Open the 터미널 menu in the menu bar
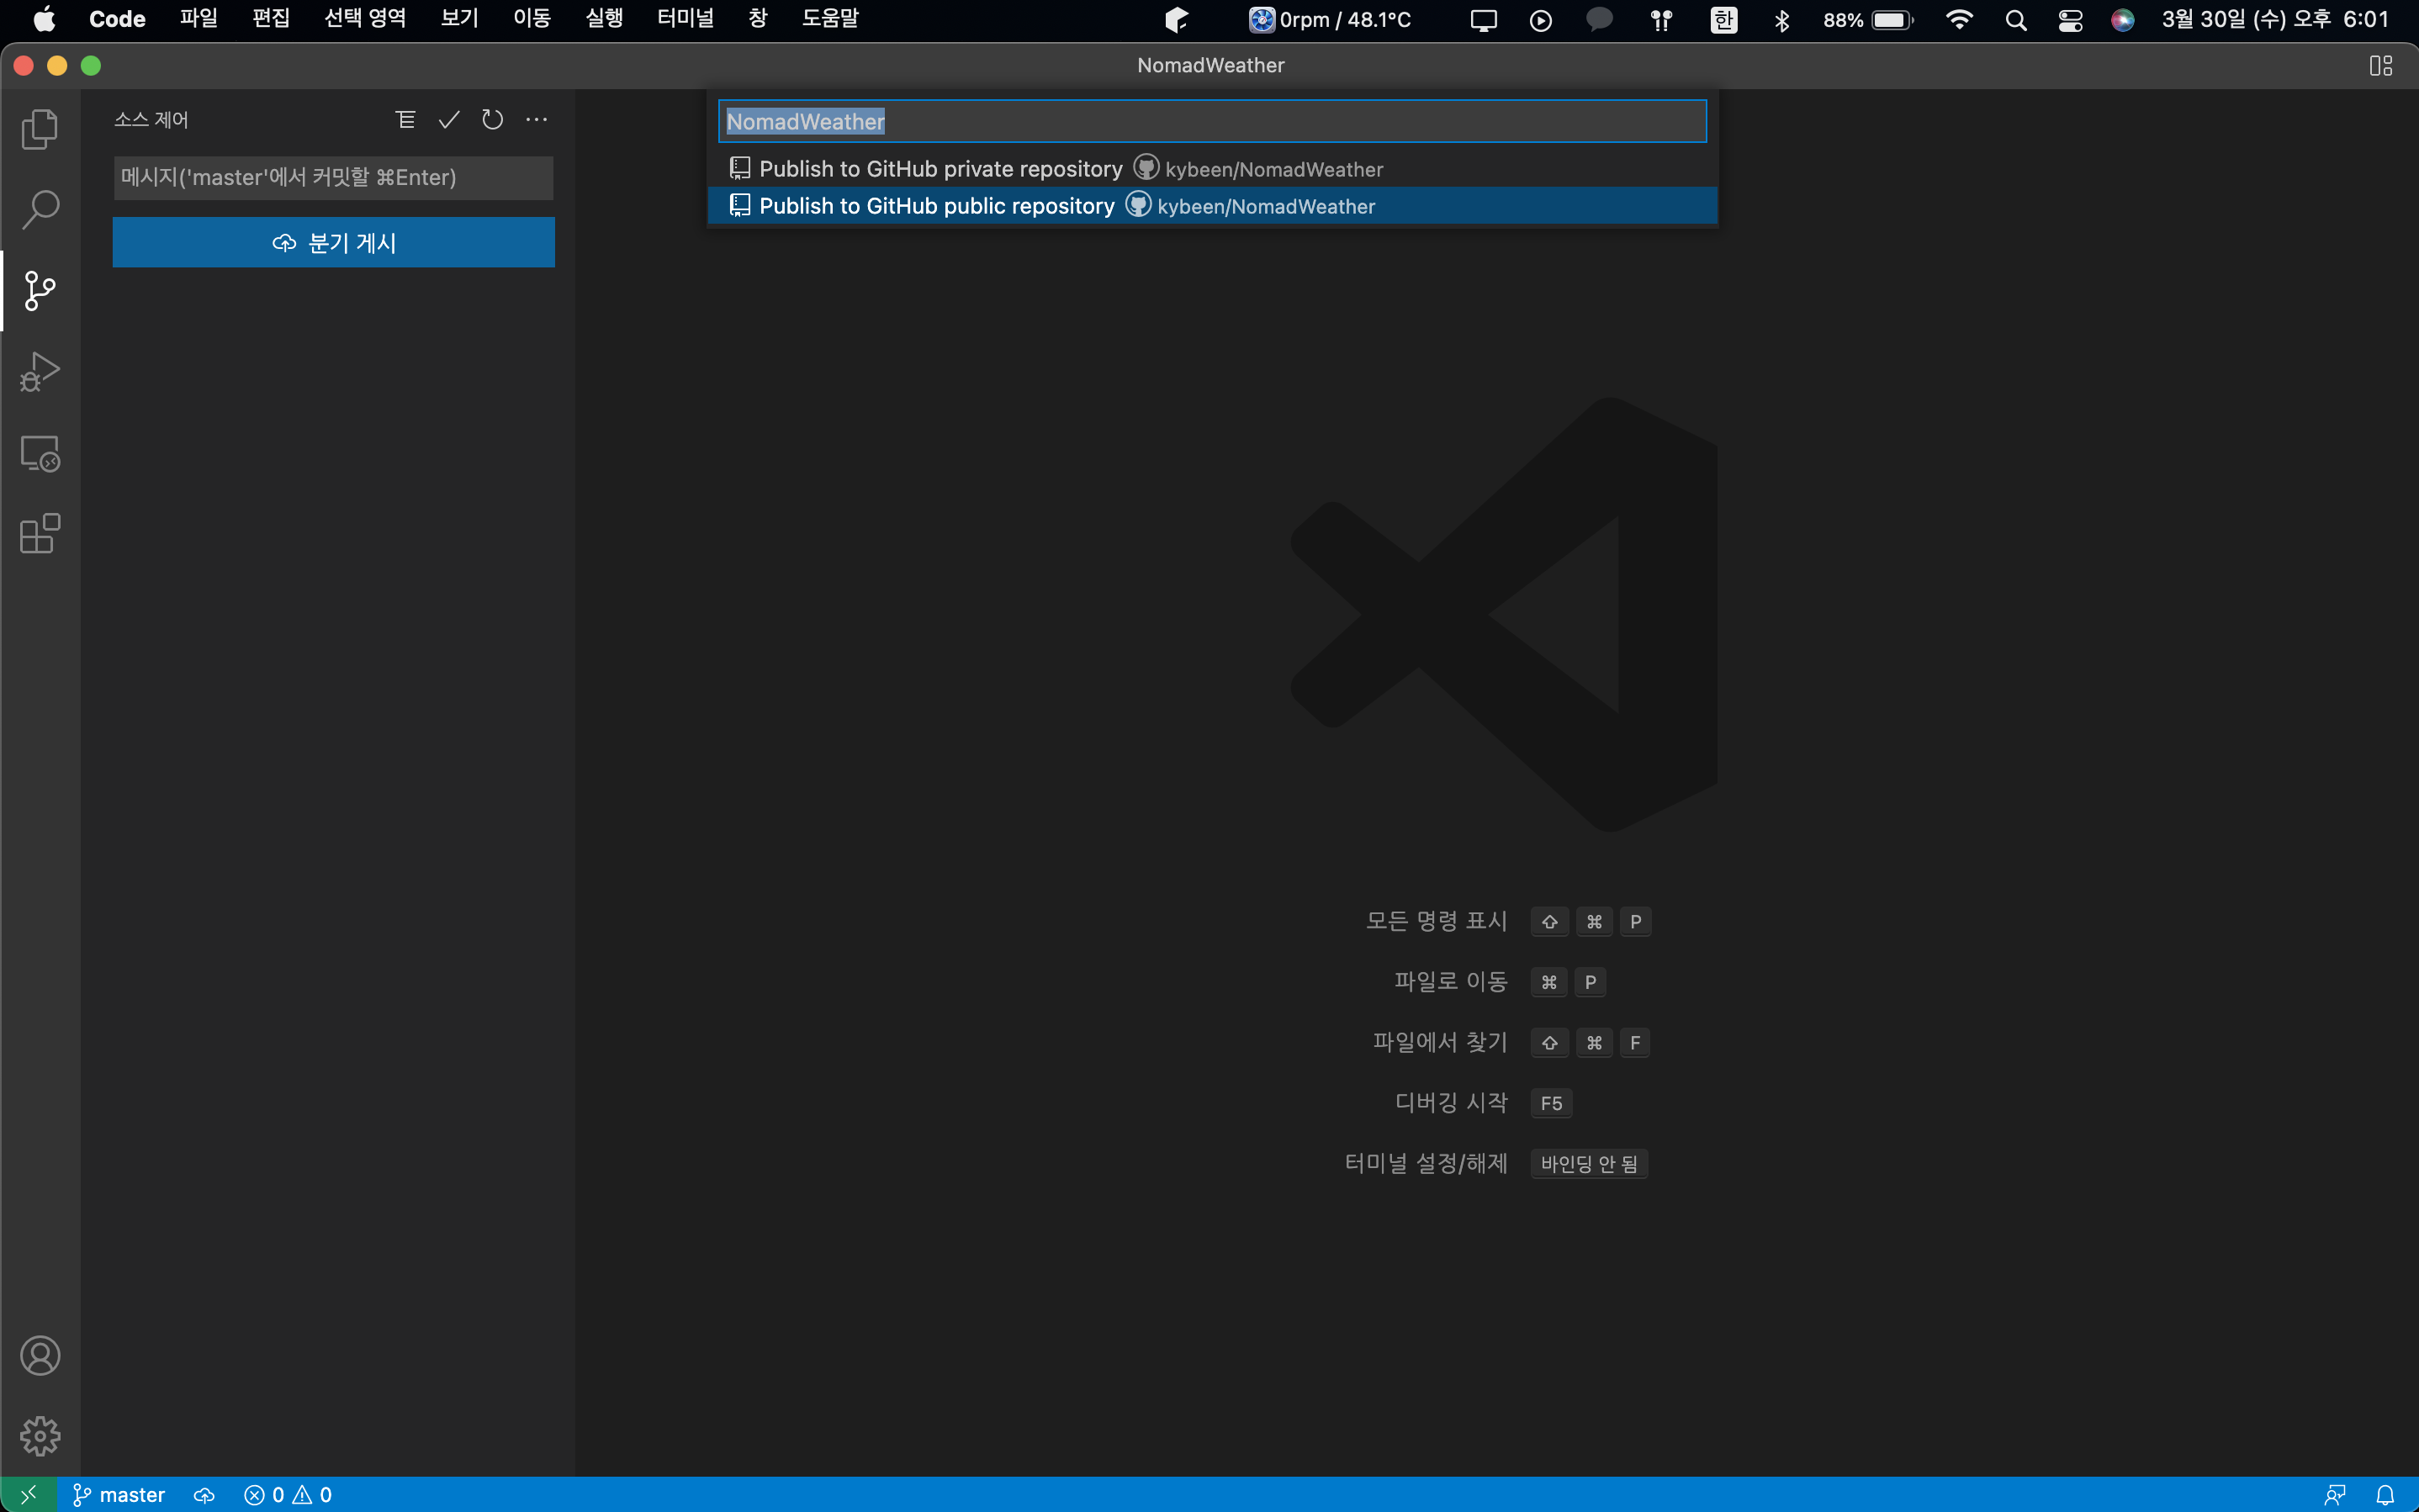The image size is (2419, 1512). point(685,19)
